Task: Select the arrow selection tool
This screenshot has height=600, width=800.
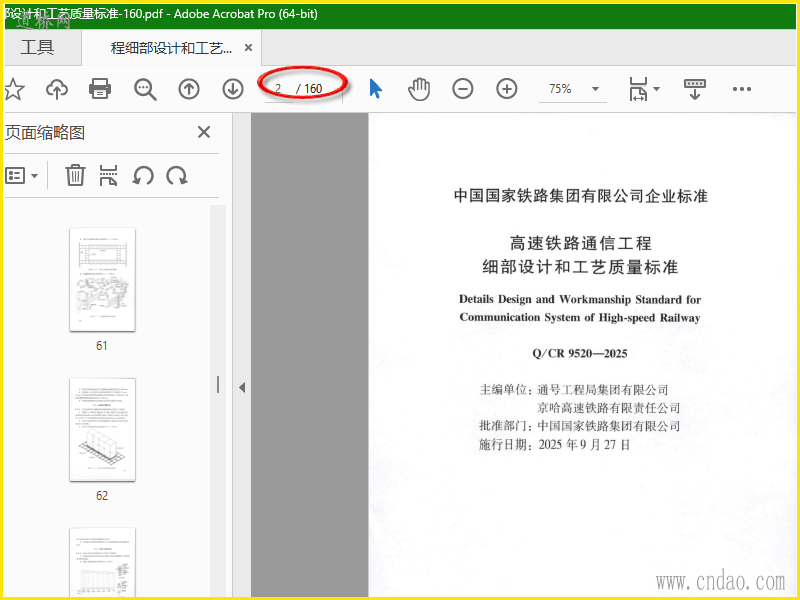Action: (x=376, y=89)
